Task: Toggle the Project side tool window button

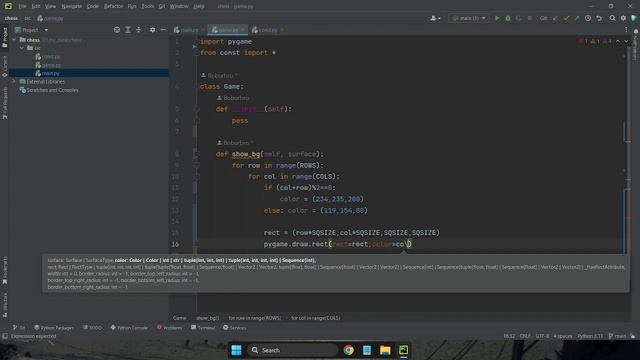Action: pos(4,38)
